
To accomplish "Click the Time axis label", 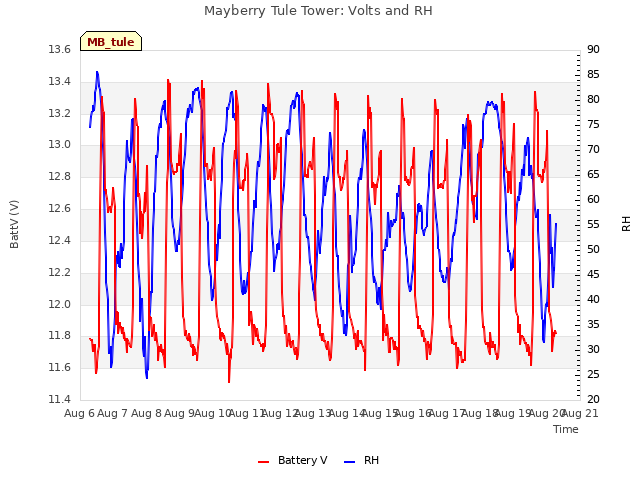I will point(566,429).
